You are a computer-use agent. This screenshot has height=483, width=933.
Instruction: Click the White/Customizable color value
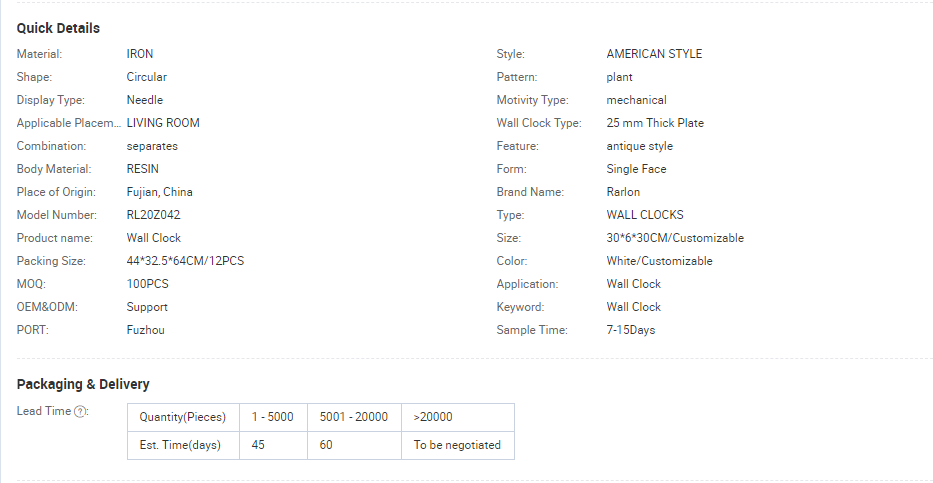pyautogui.click(x=659, y=261)
